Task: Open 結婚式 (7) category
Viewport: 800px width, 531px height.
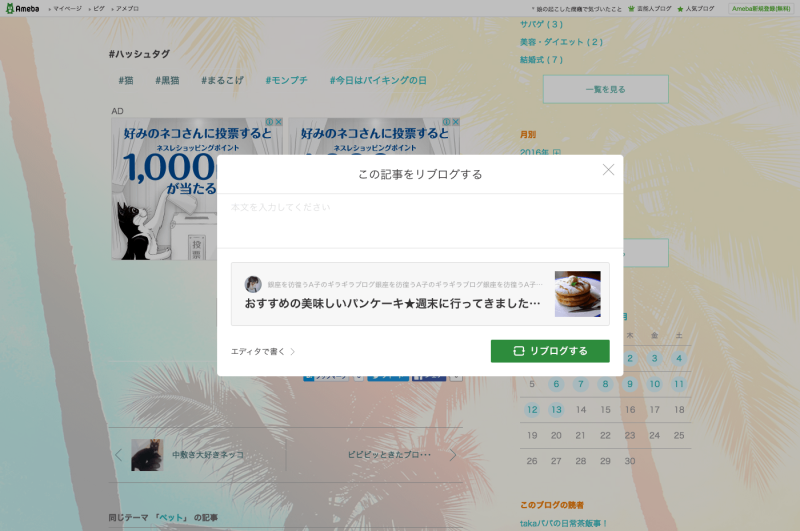Action: point(541,60)
